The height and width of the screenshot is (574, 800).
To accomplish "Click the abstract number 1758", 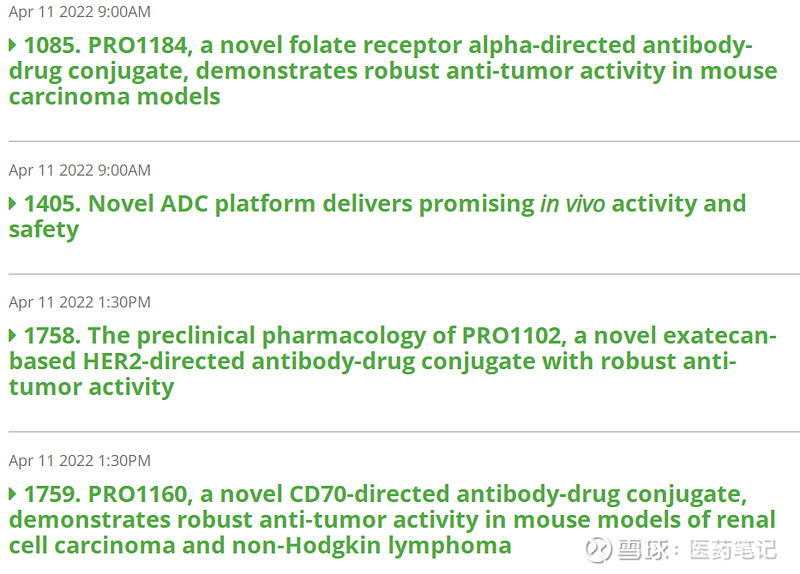I will [x=52, y=336].
